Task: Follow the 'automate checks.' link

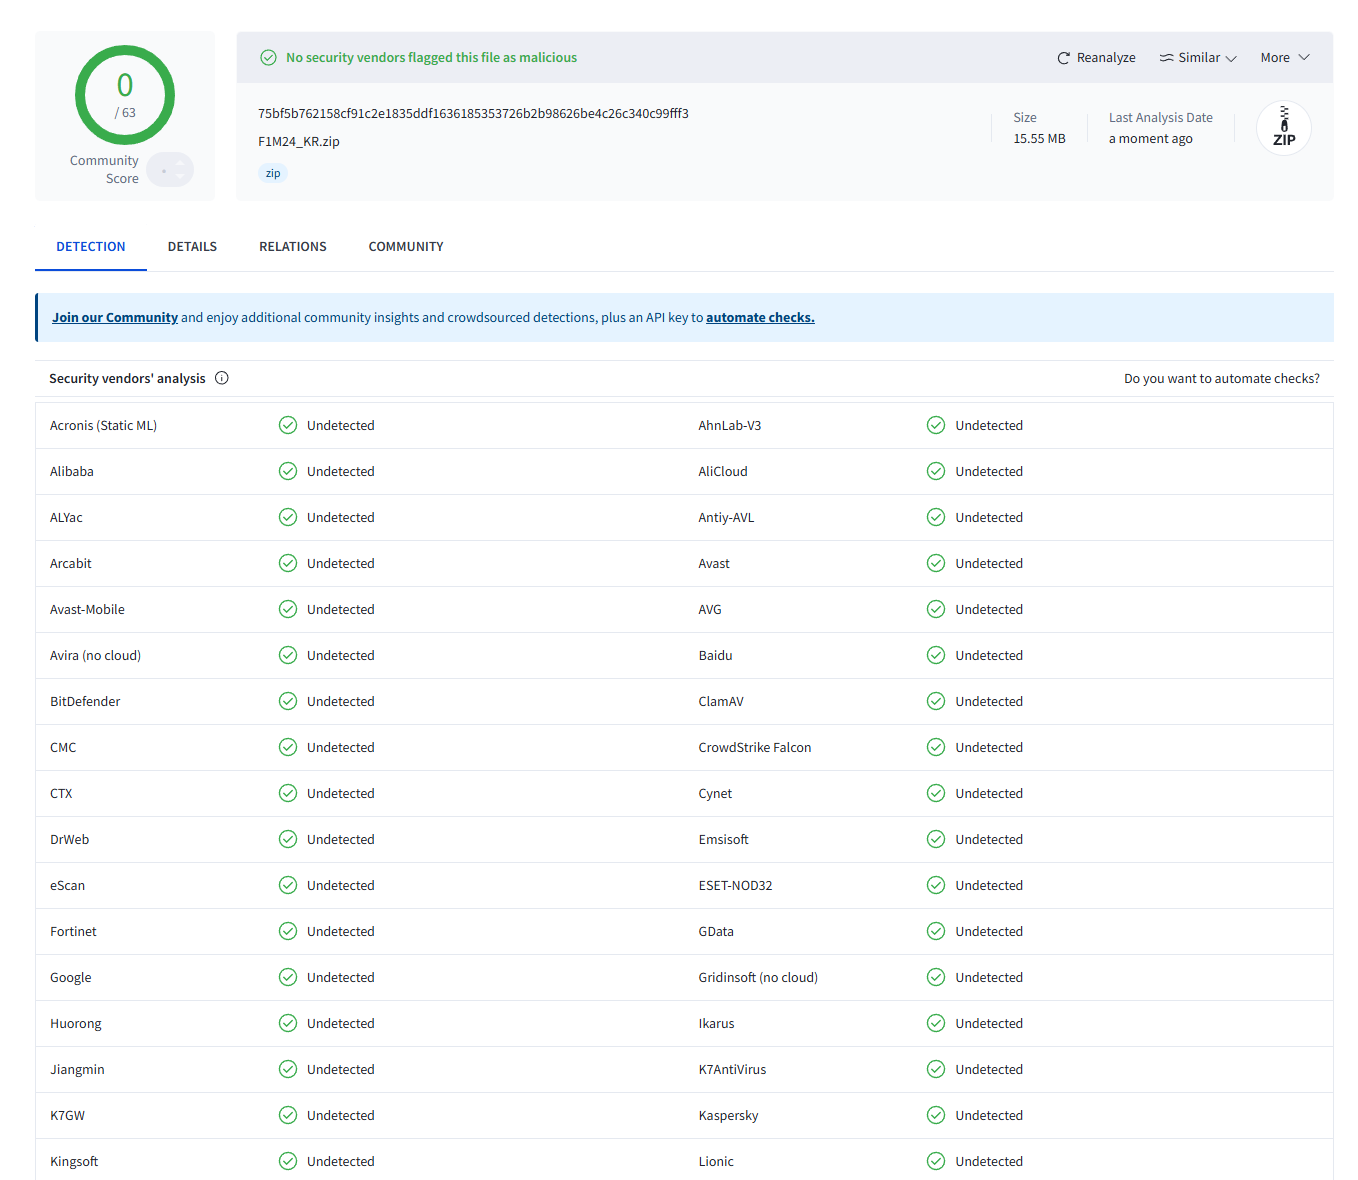Action: (760, 318)
